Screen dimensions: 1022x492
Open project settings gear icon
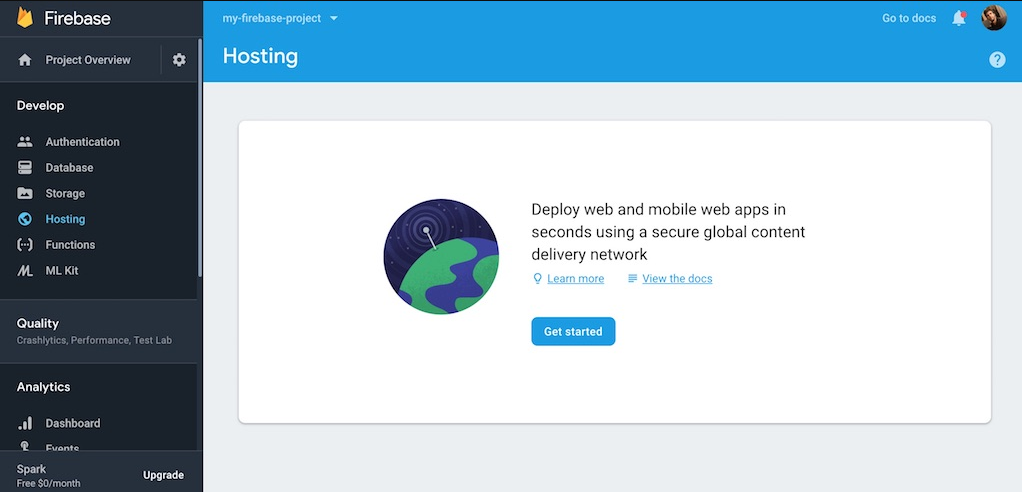click(179, 60)
